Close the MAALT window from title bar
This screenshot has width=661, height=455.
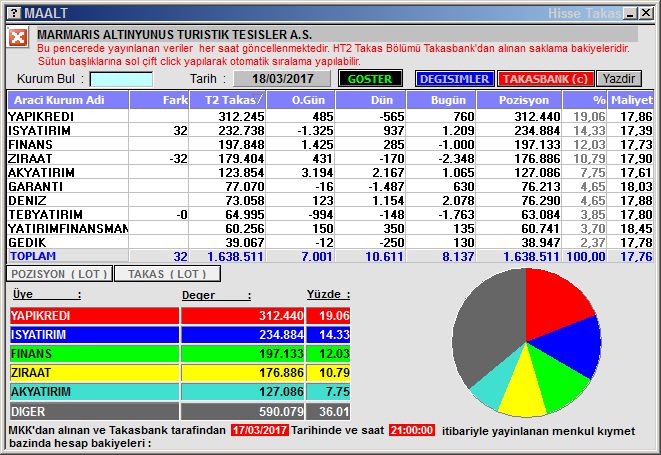(x=646, y=13)
